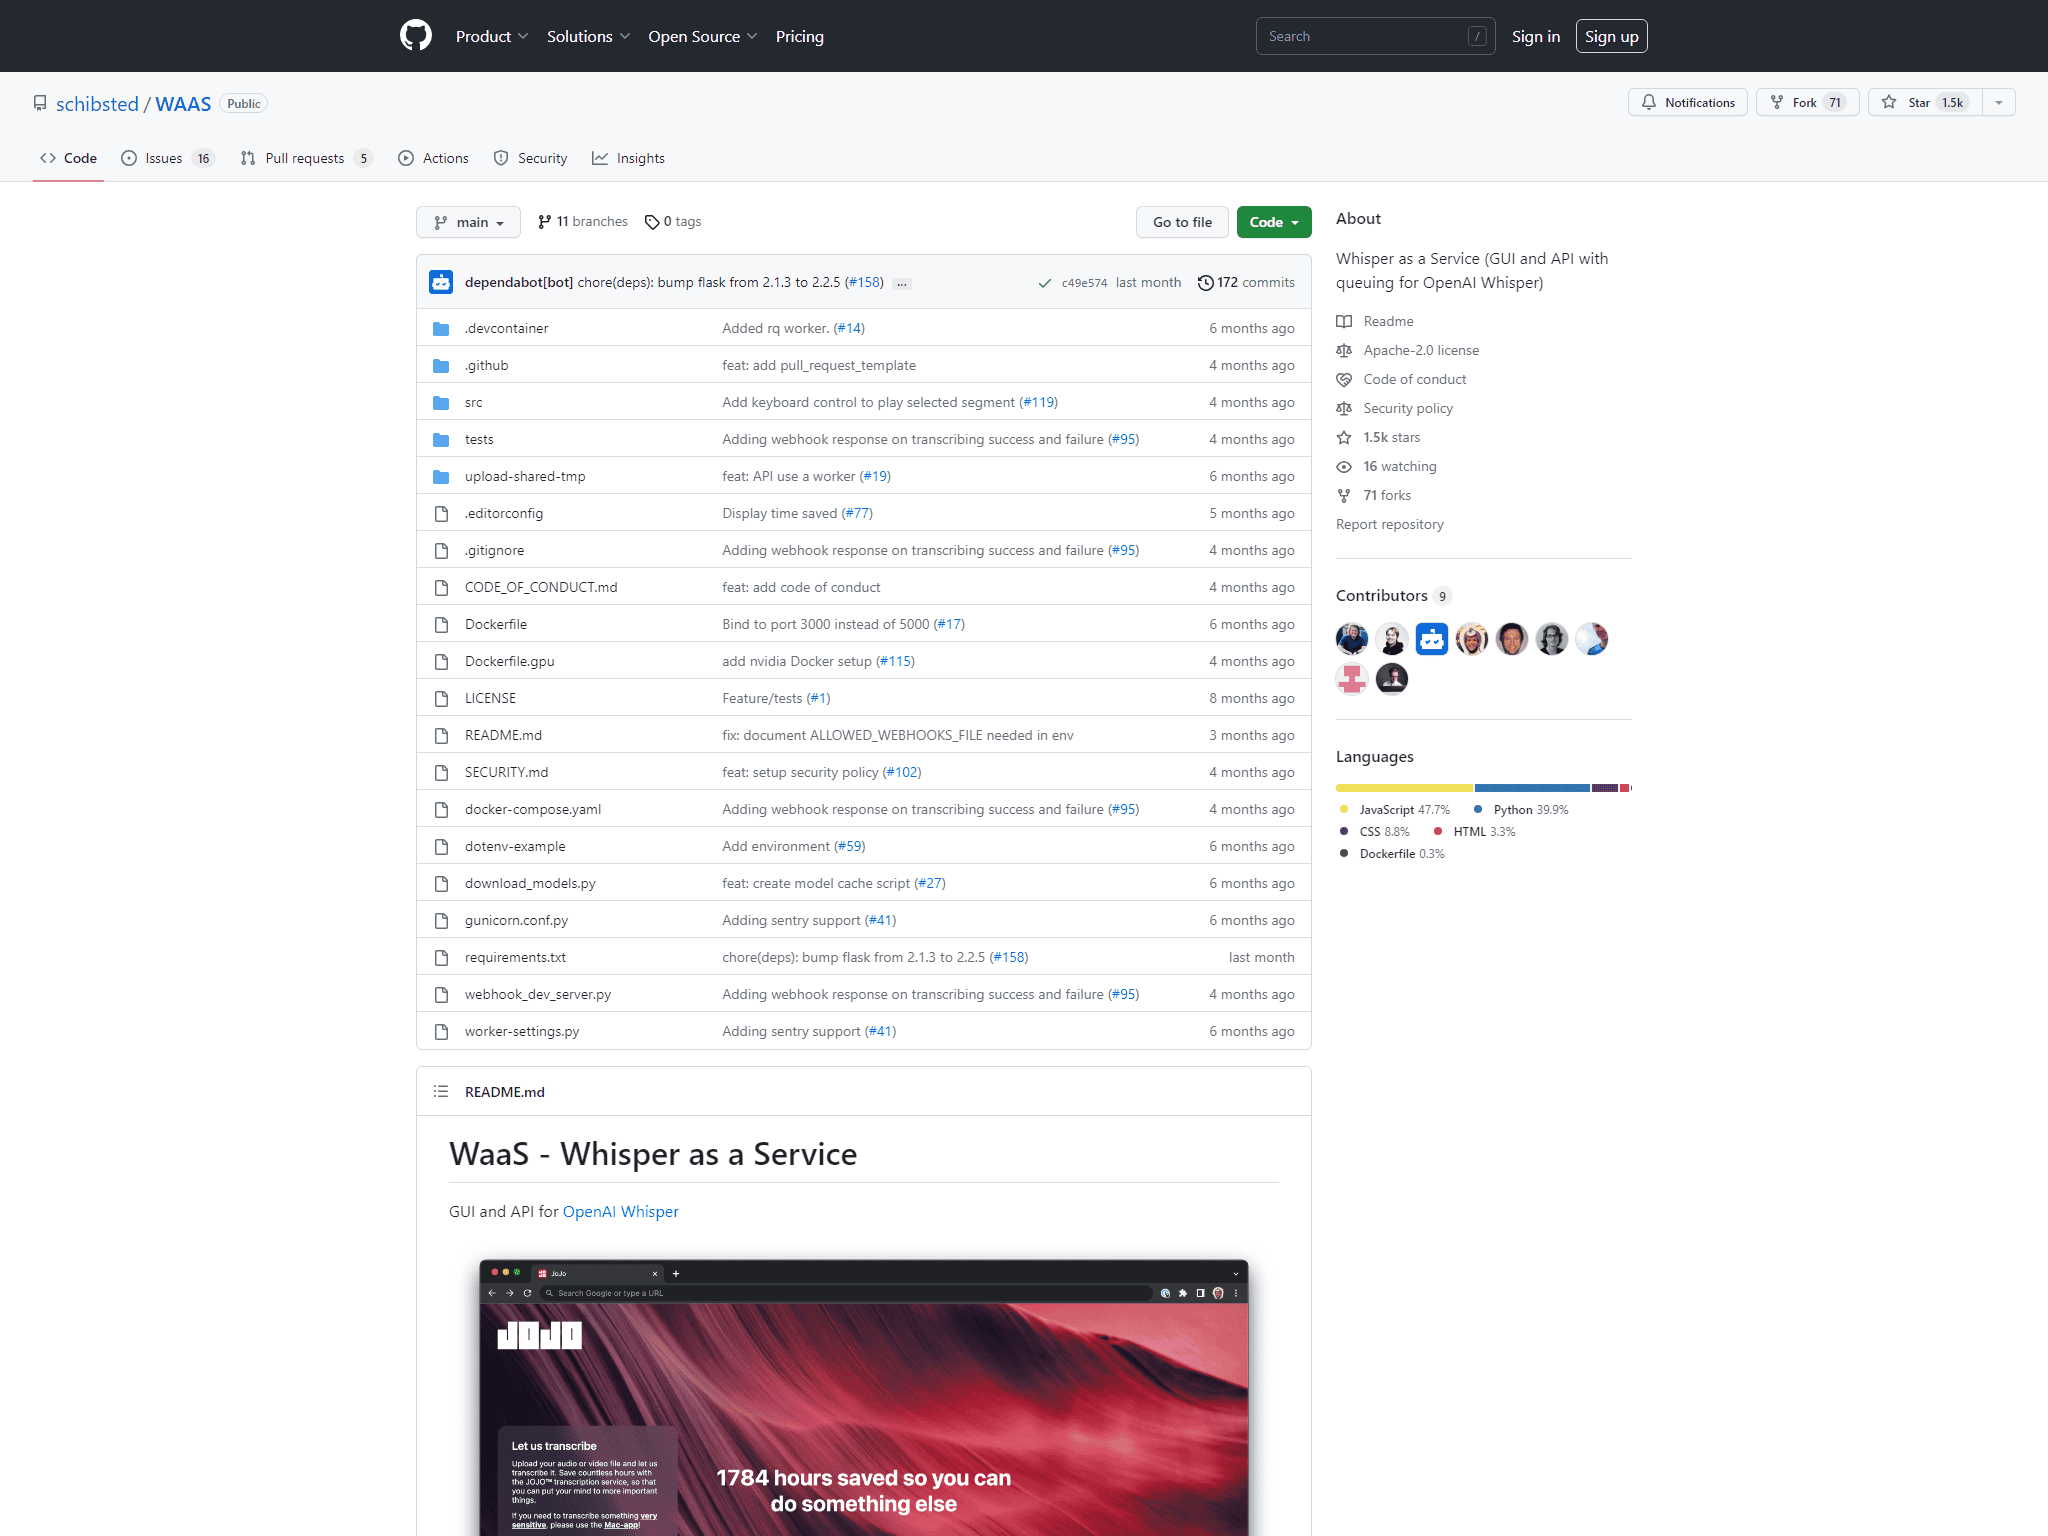Open the upload-shared-tmp folder
The image size is (2048, 1536).
(525, 476)
